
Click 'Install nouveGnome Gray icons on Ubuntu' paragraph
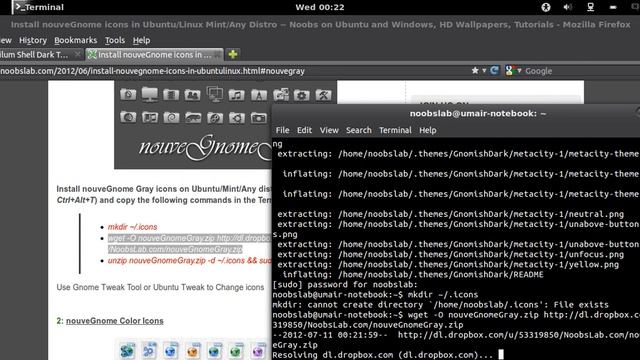tap(164, 195)
